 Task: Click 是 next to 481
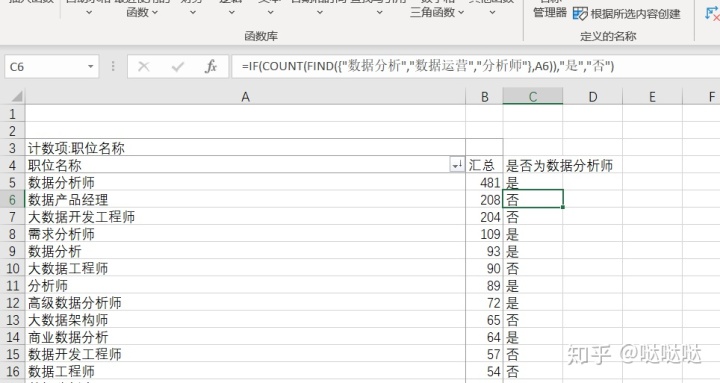click(512, 183)
